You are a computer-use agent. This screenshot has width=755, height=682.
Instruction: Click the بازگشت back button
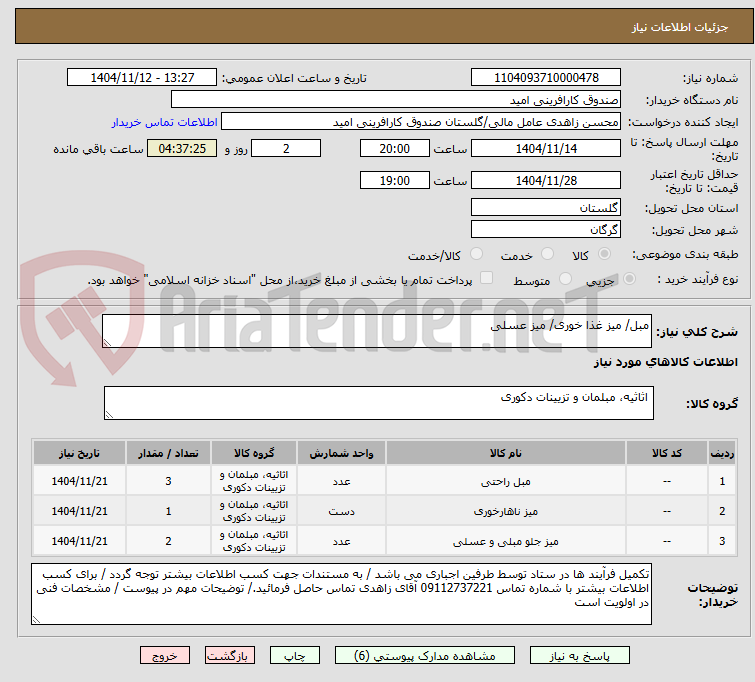click(230, 656)
